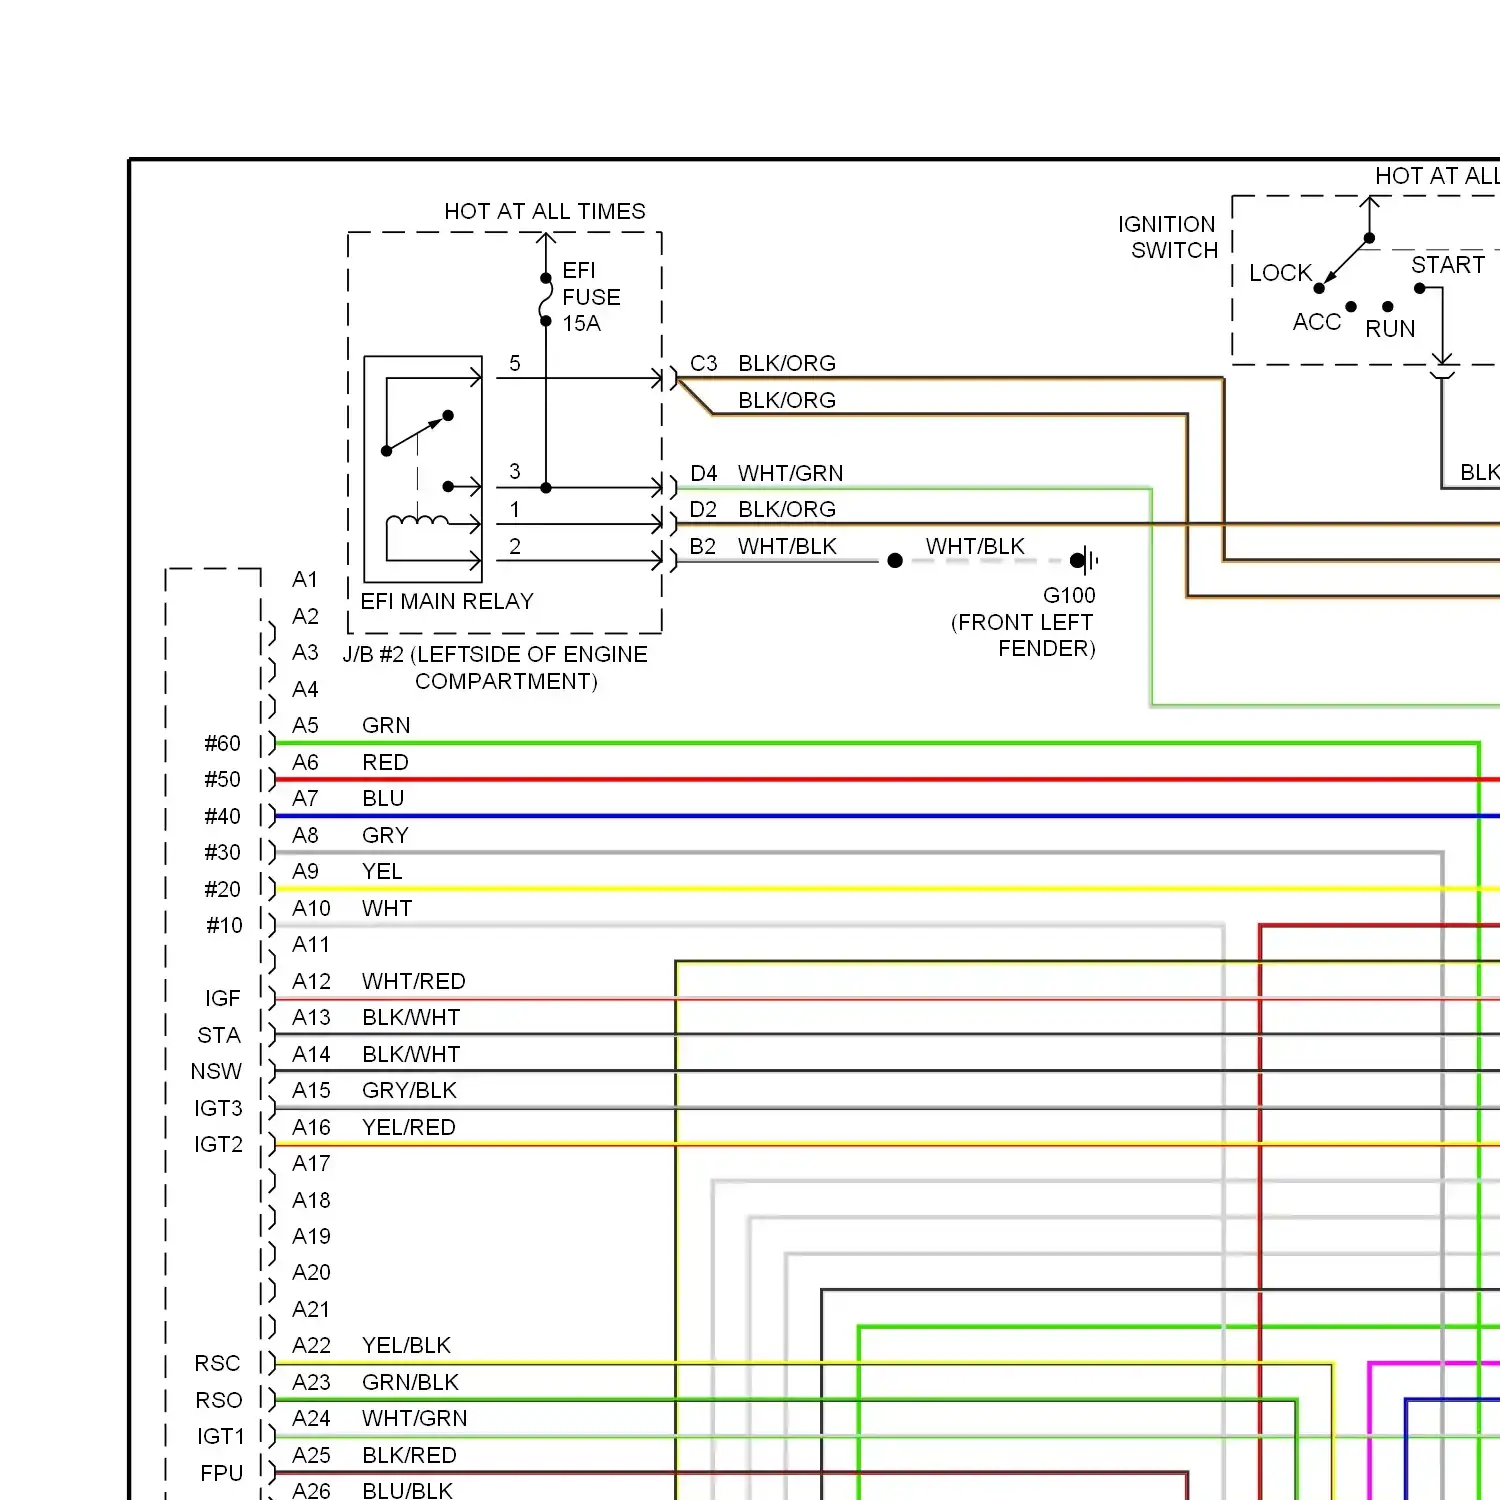This screenshot has height=1500, width=1500.
Task: Click the GRY/BLK label at A15
Action: [409, 1090]
